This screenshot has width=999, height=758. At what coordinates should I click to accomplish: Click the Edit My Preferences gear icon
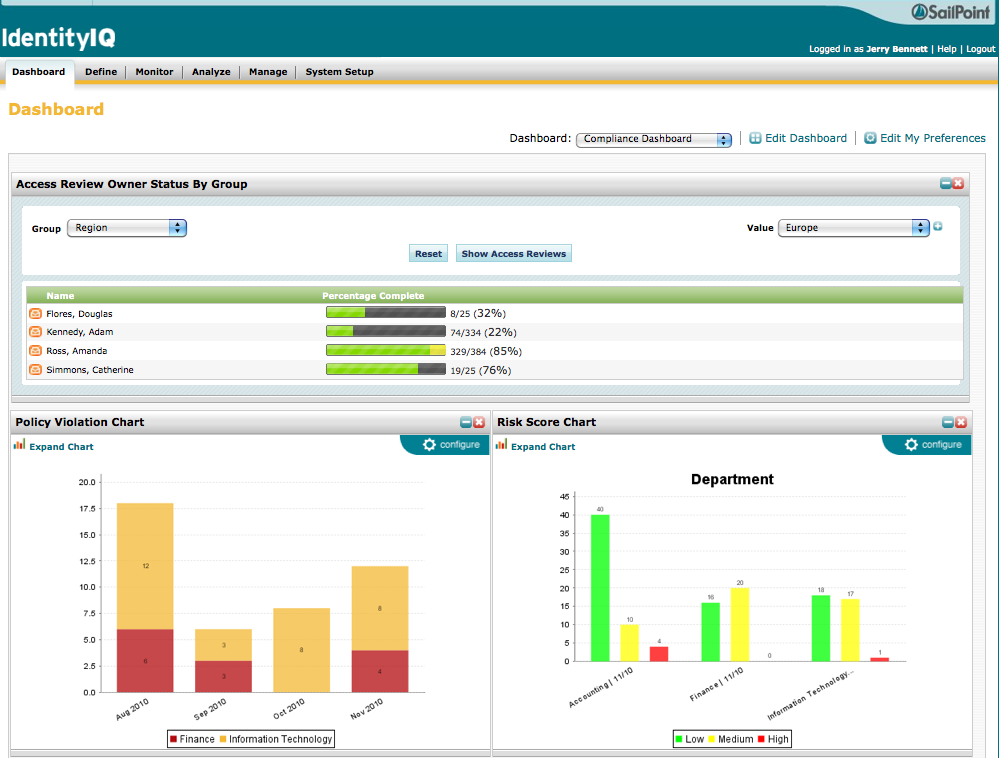pos(870,138)
